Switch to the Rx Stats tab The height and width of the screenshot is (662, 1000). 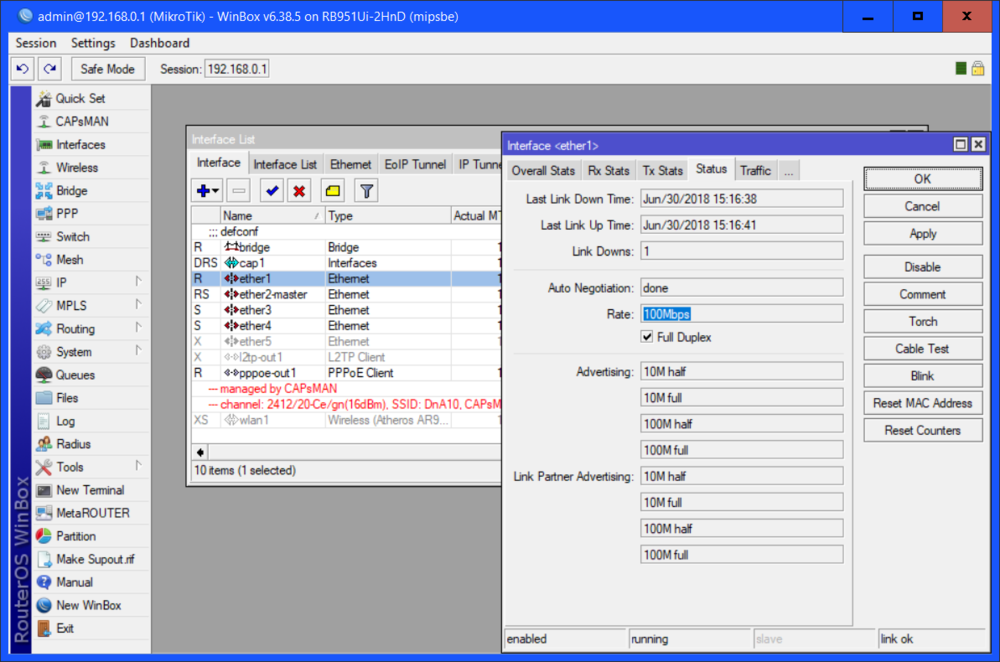[608, 171]
